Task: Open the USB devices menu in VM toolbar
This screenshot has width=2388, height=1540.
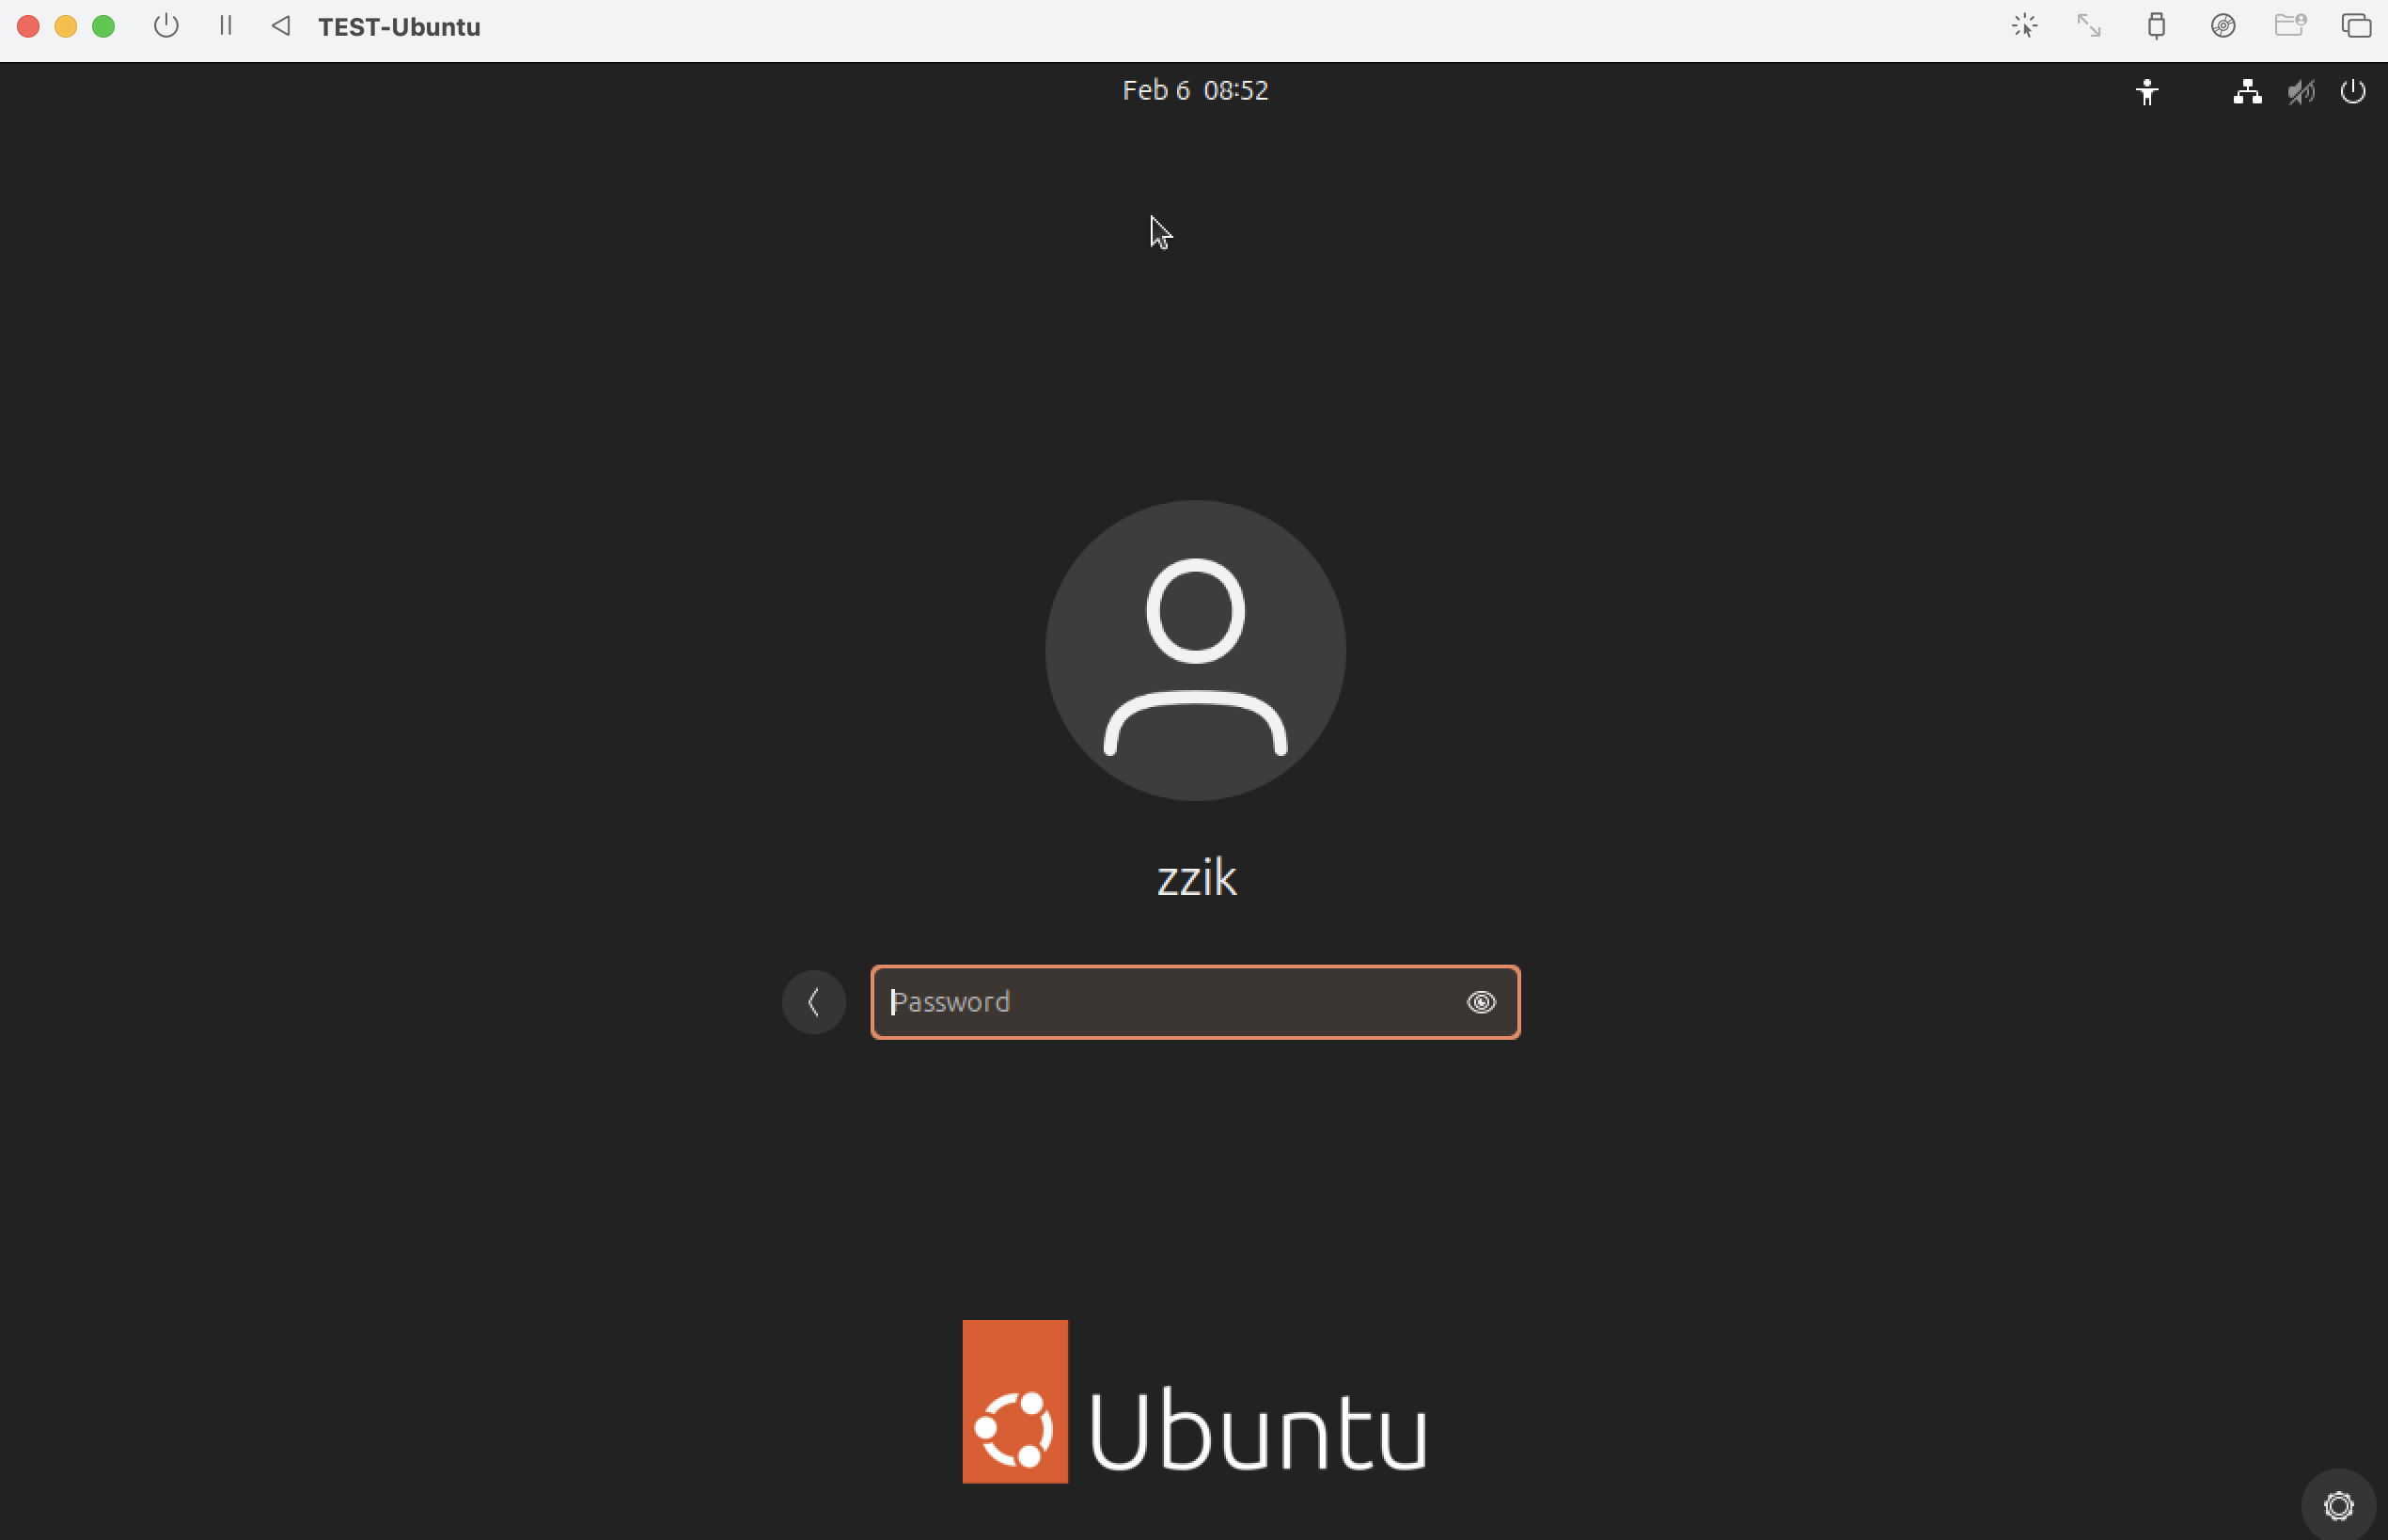Action: pos(2156,26)
